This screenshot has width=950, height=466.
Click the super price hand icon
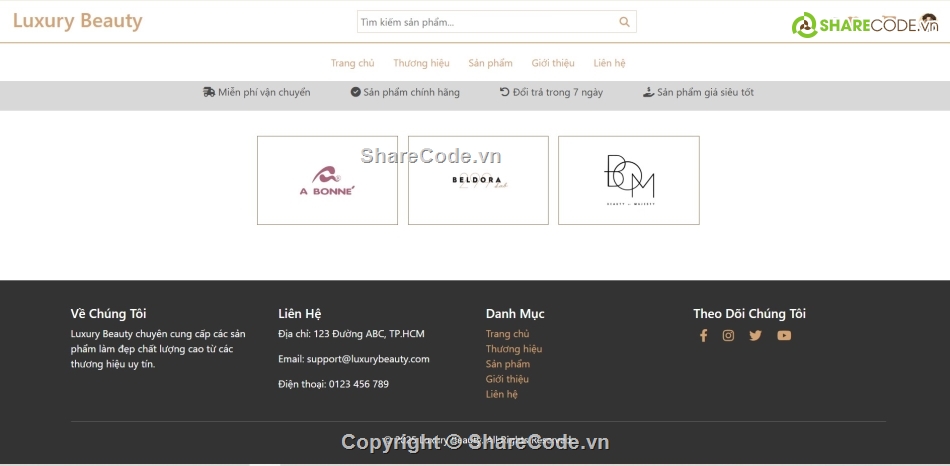tap(648, 92)
